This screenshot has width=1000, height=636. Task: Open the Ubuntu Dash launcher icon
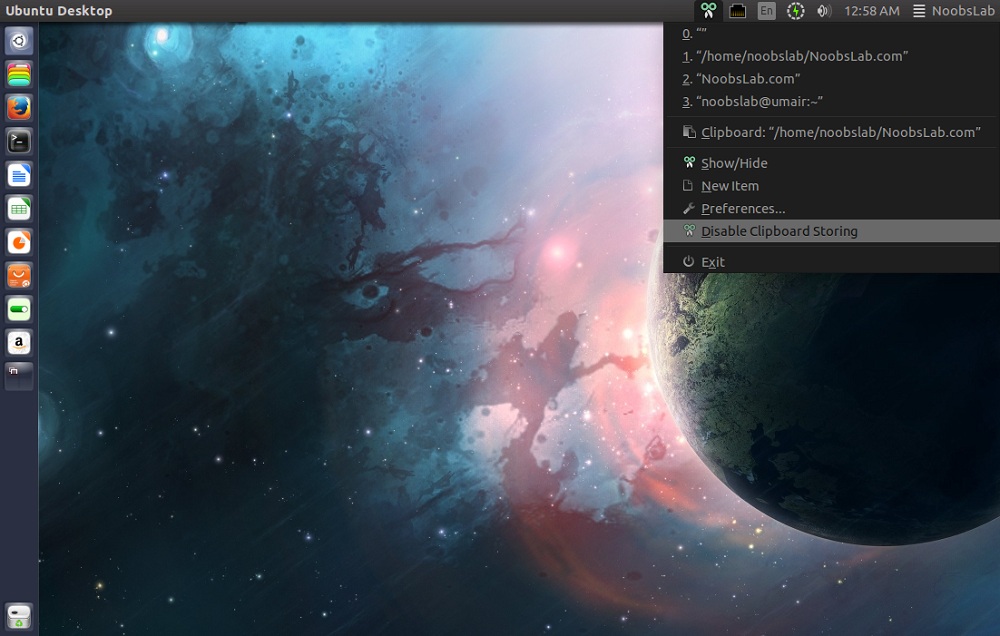coord(19,41)
